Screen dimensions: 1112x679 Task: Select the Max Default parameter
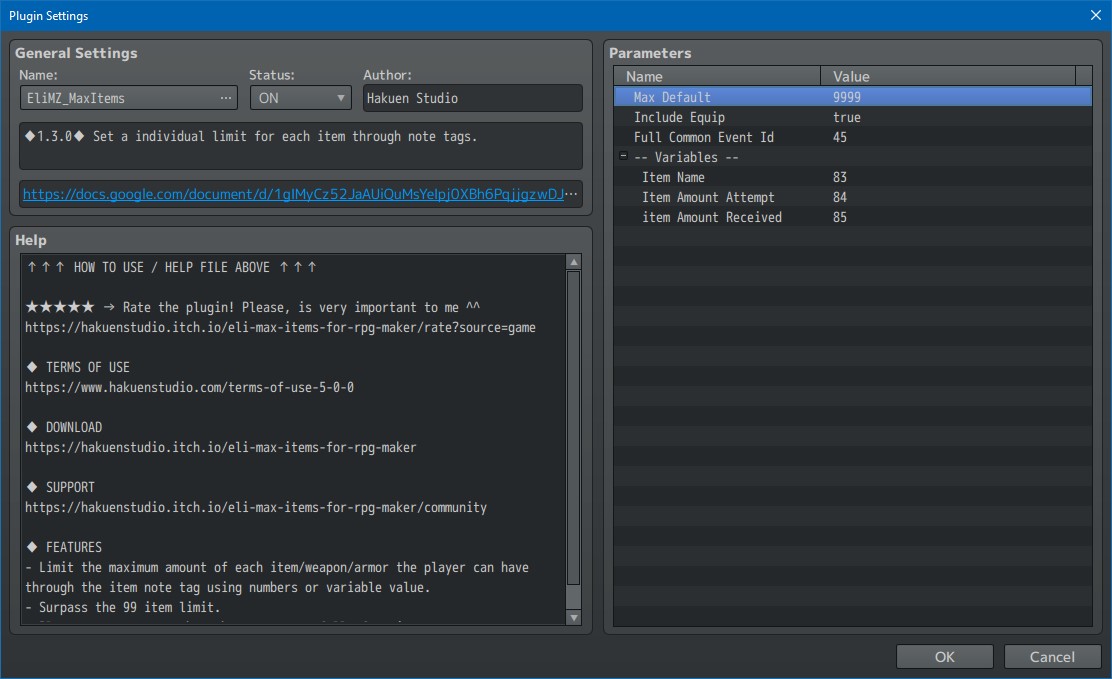click(672, 97)
